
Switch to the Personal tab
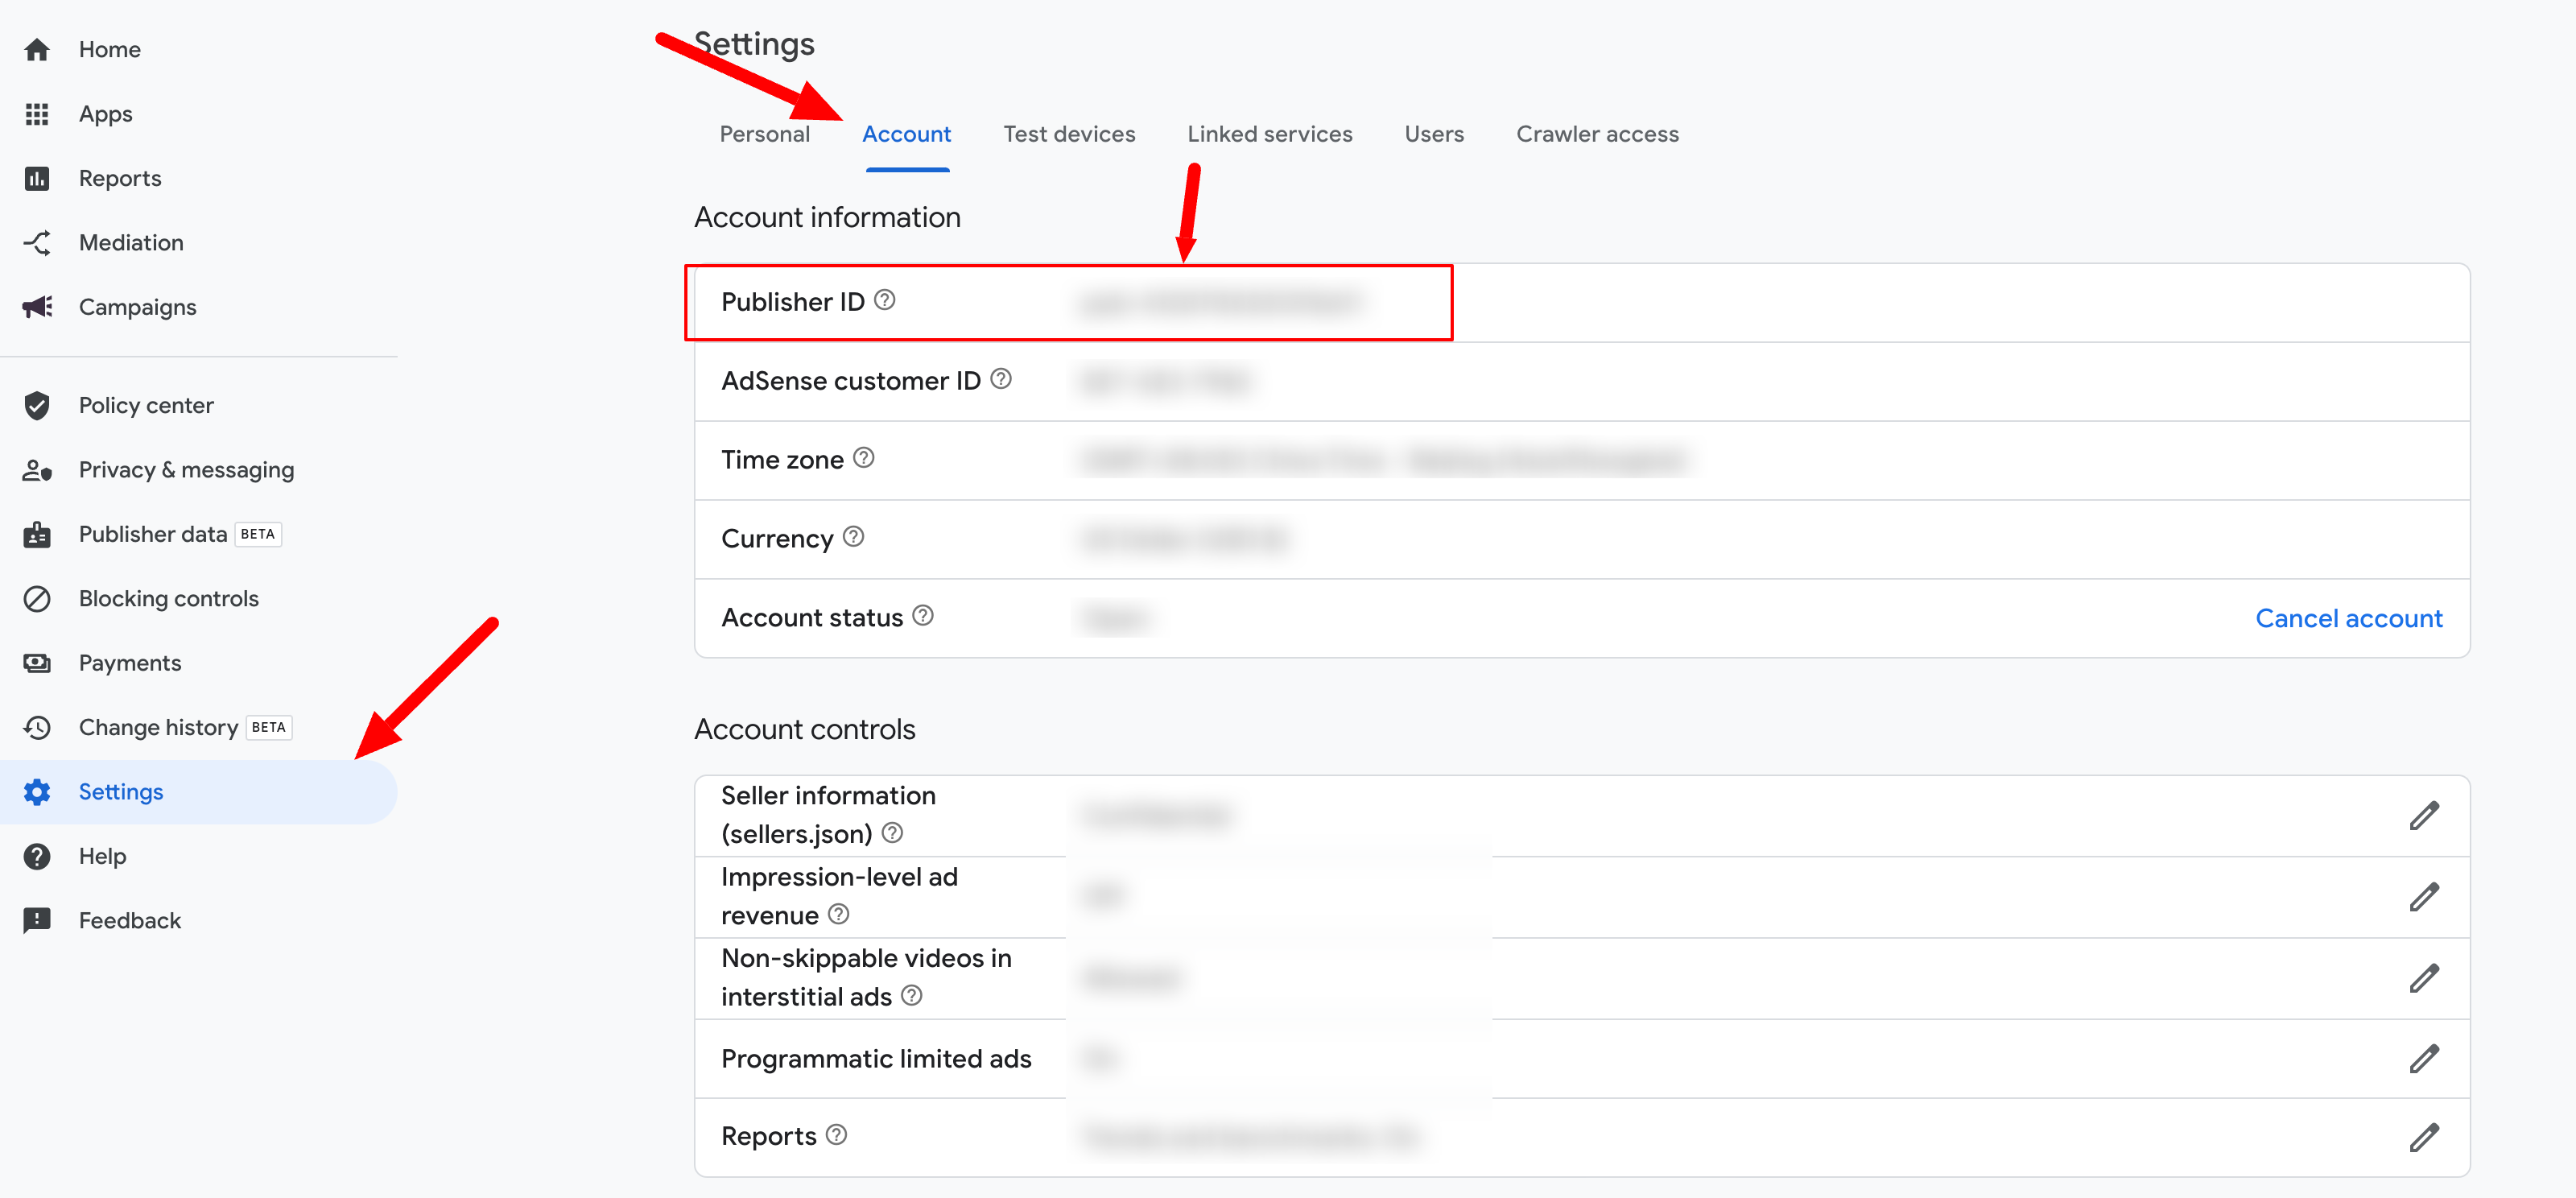pyautogui.click(x=764, y=134)
